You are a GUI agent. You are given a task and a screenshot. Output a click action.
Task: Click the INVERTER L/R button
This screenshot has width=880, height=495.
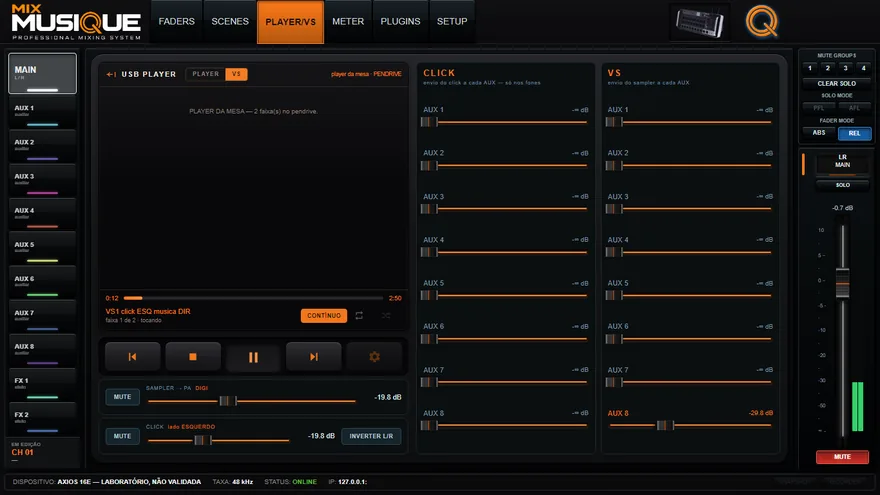[x=371, y=436]
